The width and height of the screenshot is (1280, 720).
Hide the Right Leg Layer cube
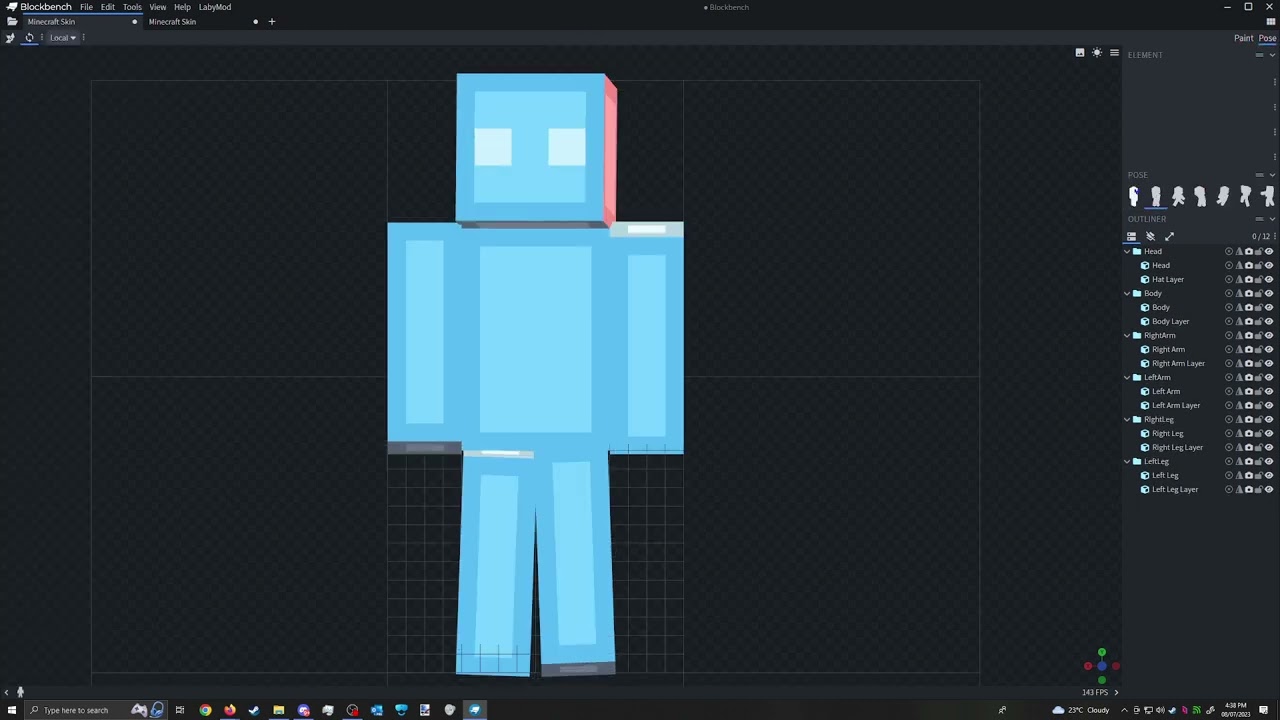coord(1269,448)
